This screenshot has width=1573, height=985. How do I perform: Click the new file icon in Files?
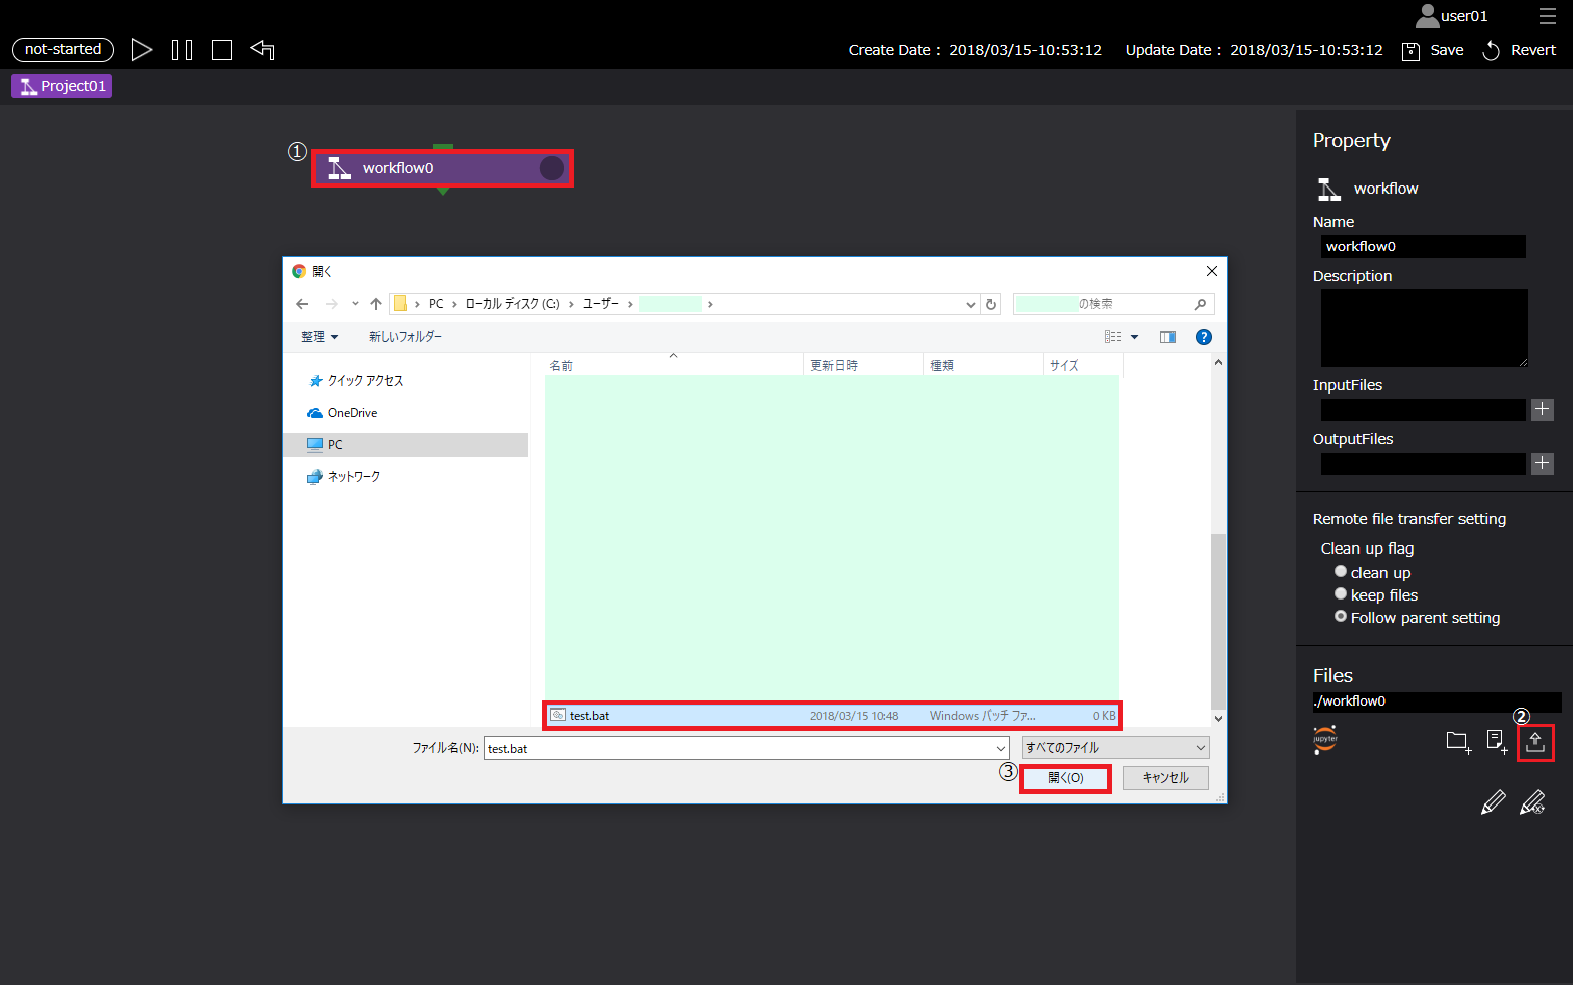[x=1496, y=741]
